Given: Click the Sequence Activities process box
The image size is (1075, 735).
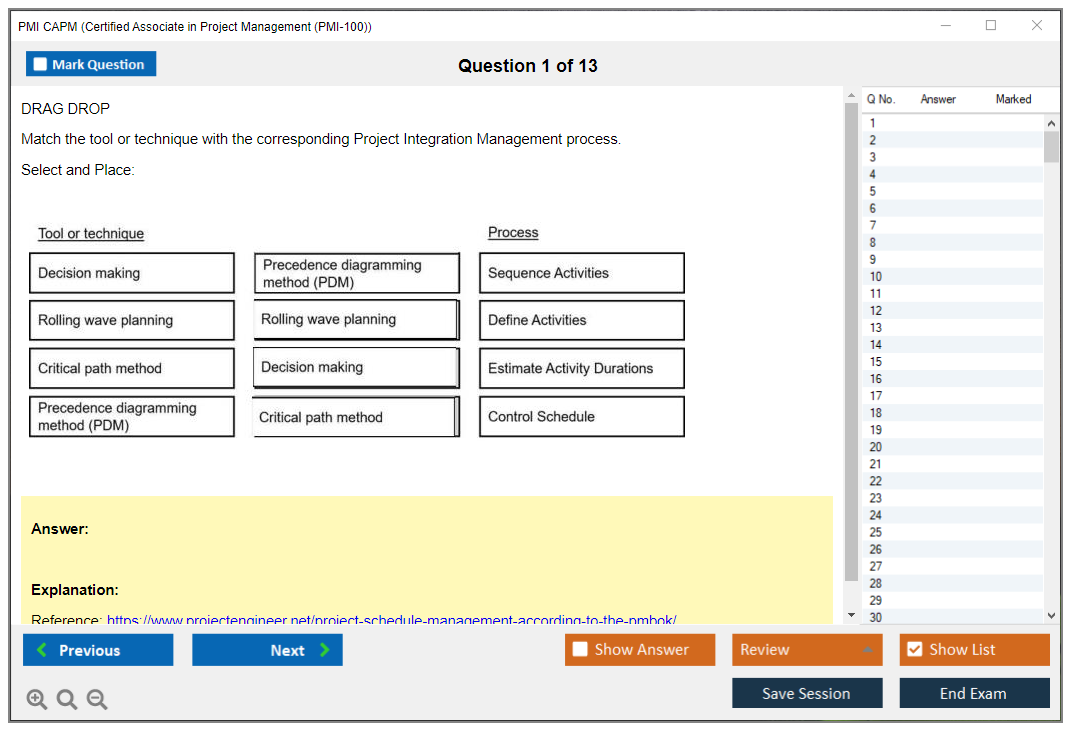Looking at the screenshot, I should pyautogui.click(x=581, y=273).
